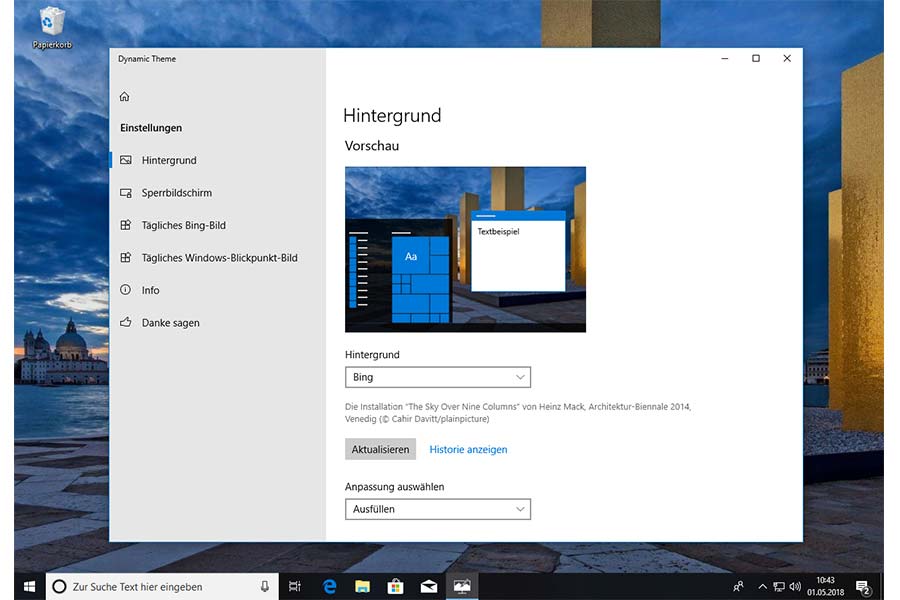Click the volume speaker icon
This screenshot has height=600, width=900.
795,586
